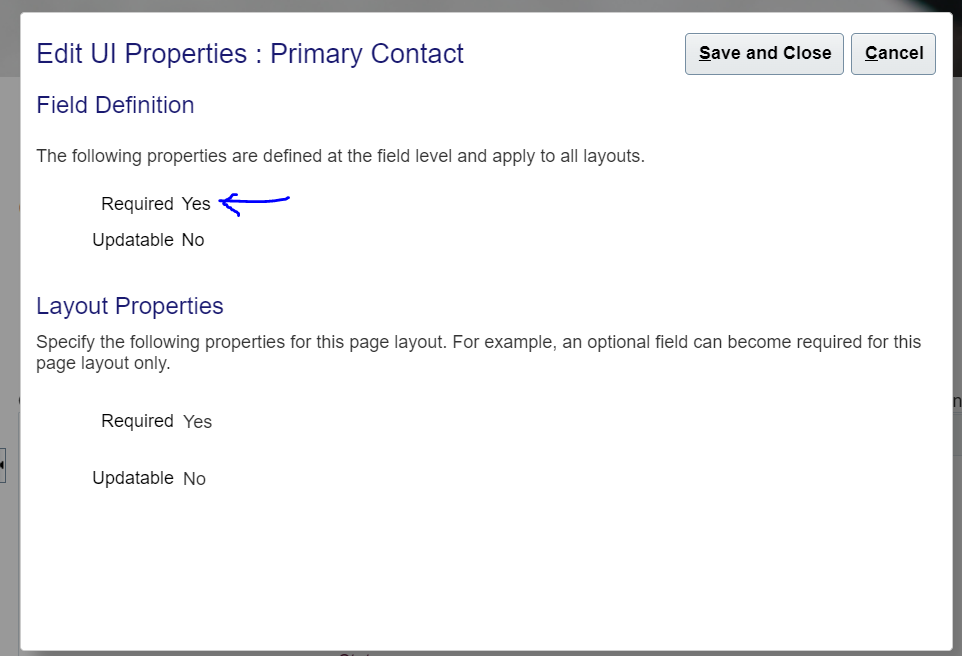Click the 'page layout only.' text line
The width and height of the screenshot is (962, 656).
(103, 363)
